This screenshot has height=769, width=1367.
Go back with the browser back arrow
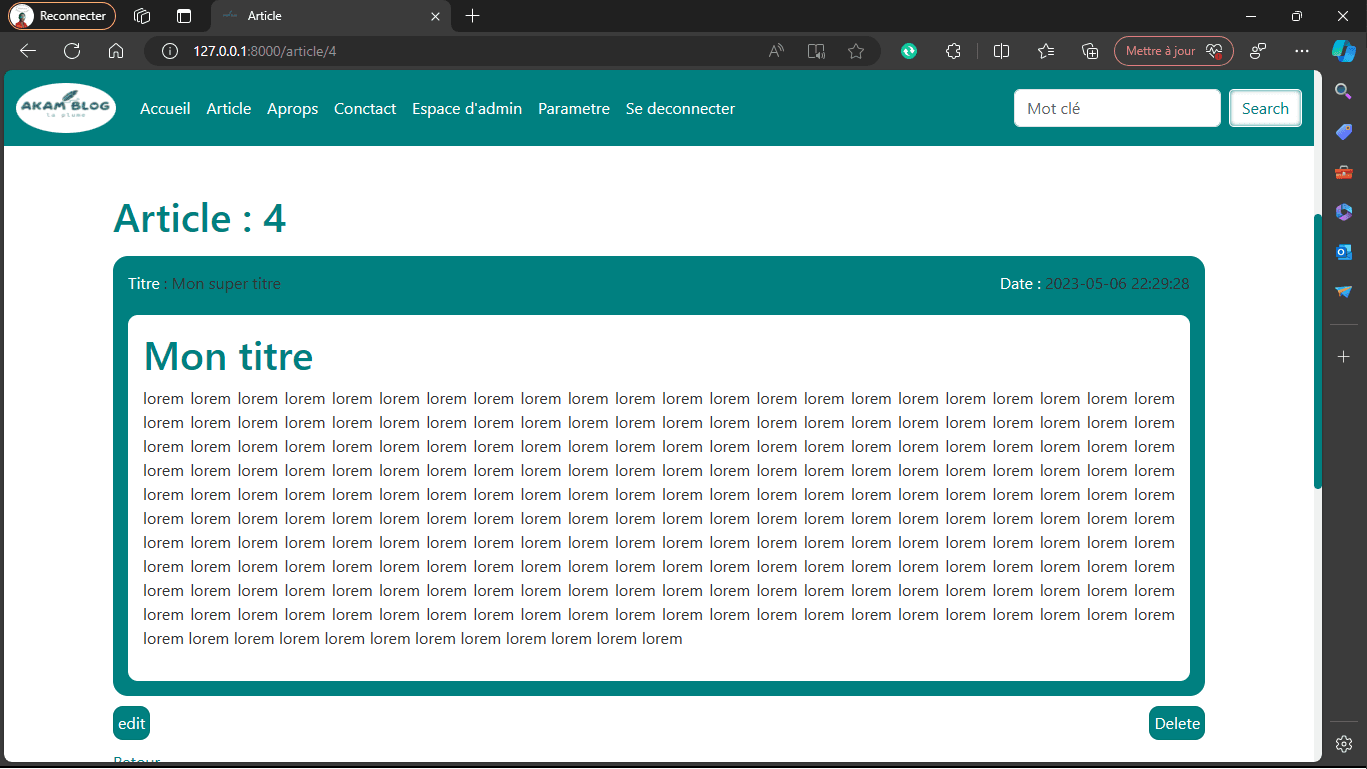point(28,51)
